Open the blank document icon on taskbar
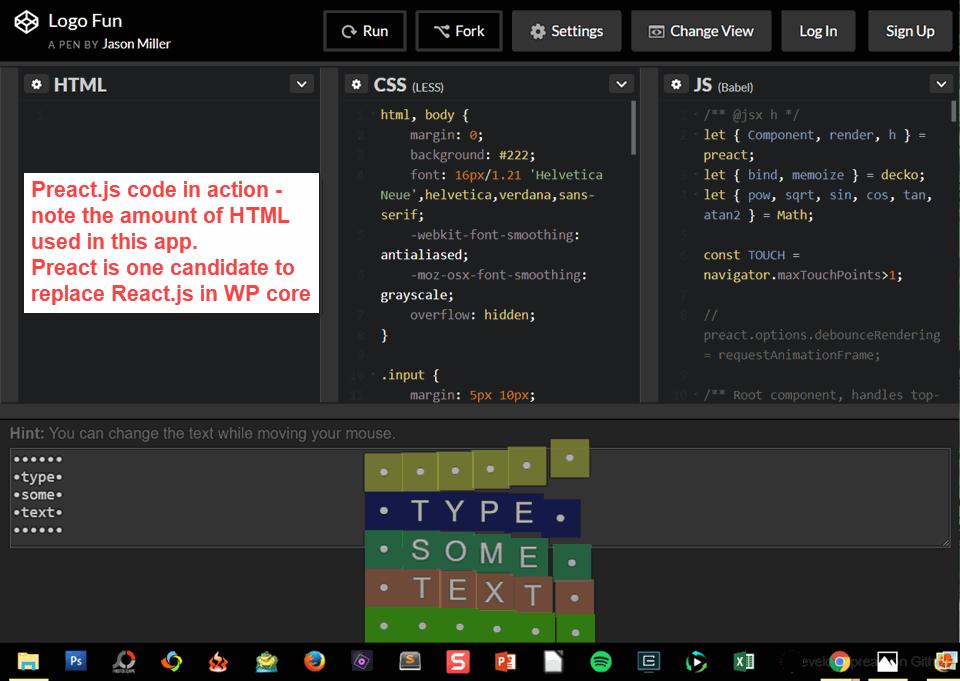Viewport: 960px width, 681px height. 553,662
